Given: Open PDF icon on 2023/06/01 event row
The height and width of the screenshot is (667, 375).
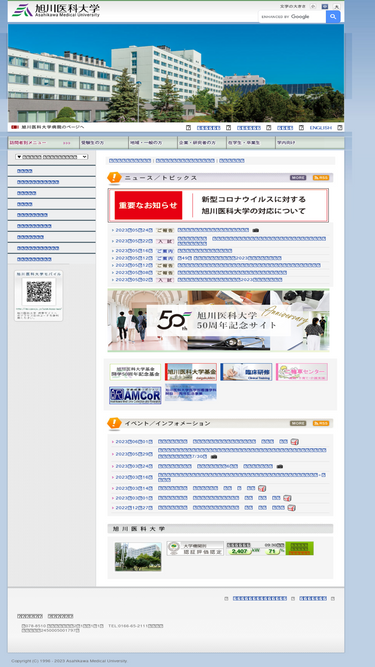Looking at the screenshot, I should tap(295, 442).
